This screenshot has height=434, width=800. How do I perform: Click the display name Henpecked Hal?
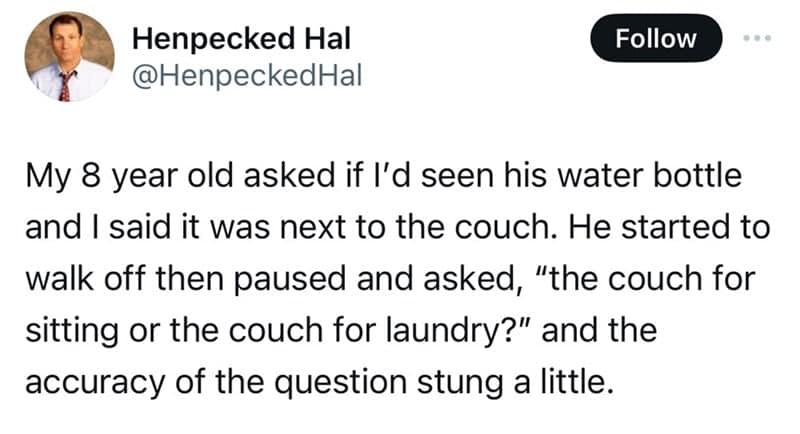click(x=241, y=39)
